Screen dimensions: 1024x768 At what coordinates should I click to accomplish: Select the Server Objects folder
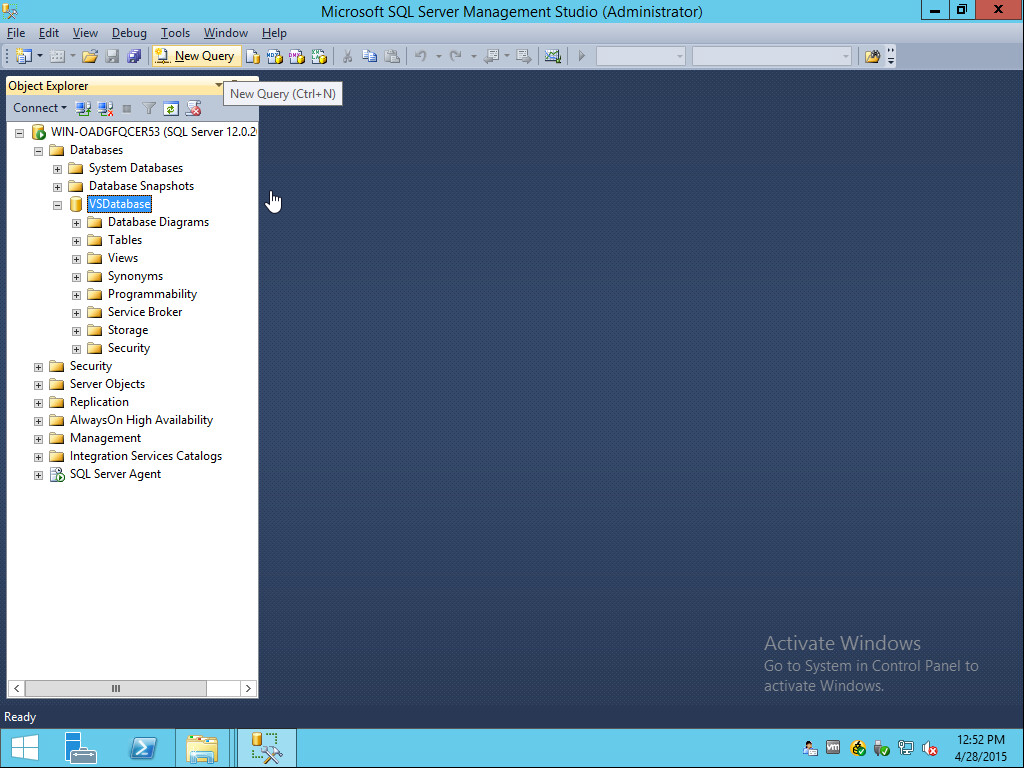(x=107, y=384)
